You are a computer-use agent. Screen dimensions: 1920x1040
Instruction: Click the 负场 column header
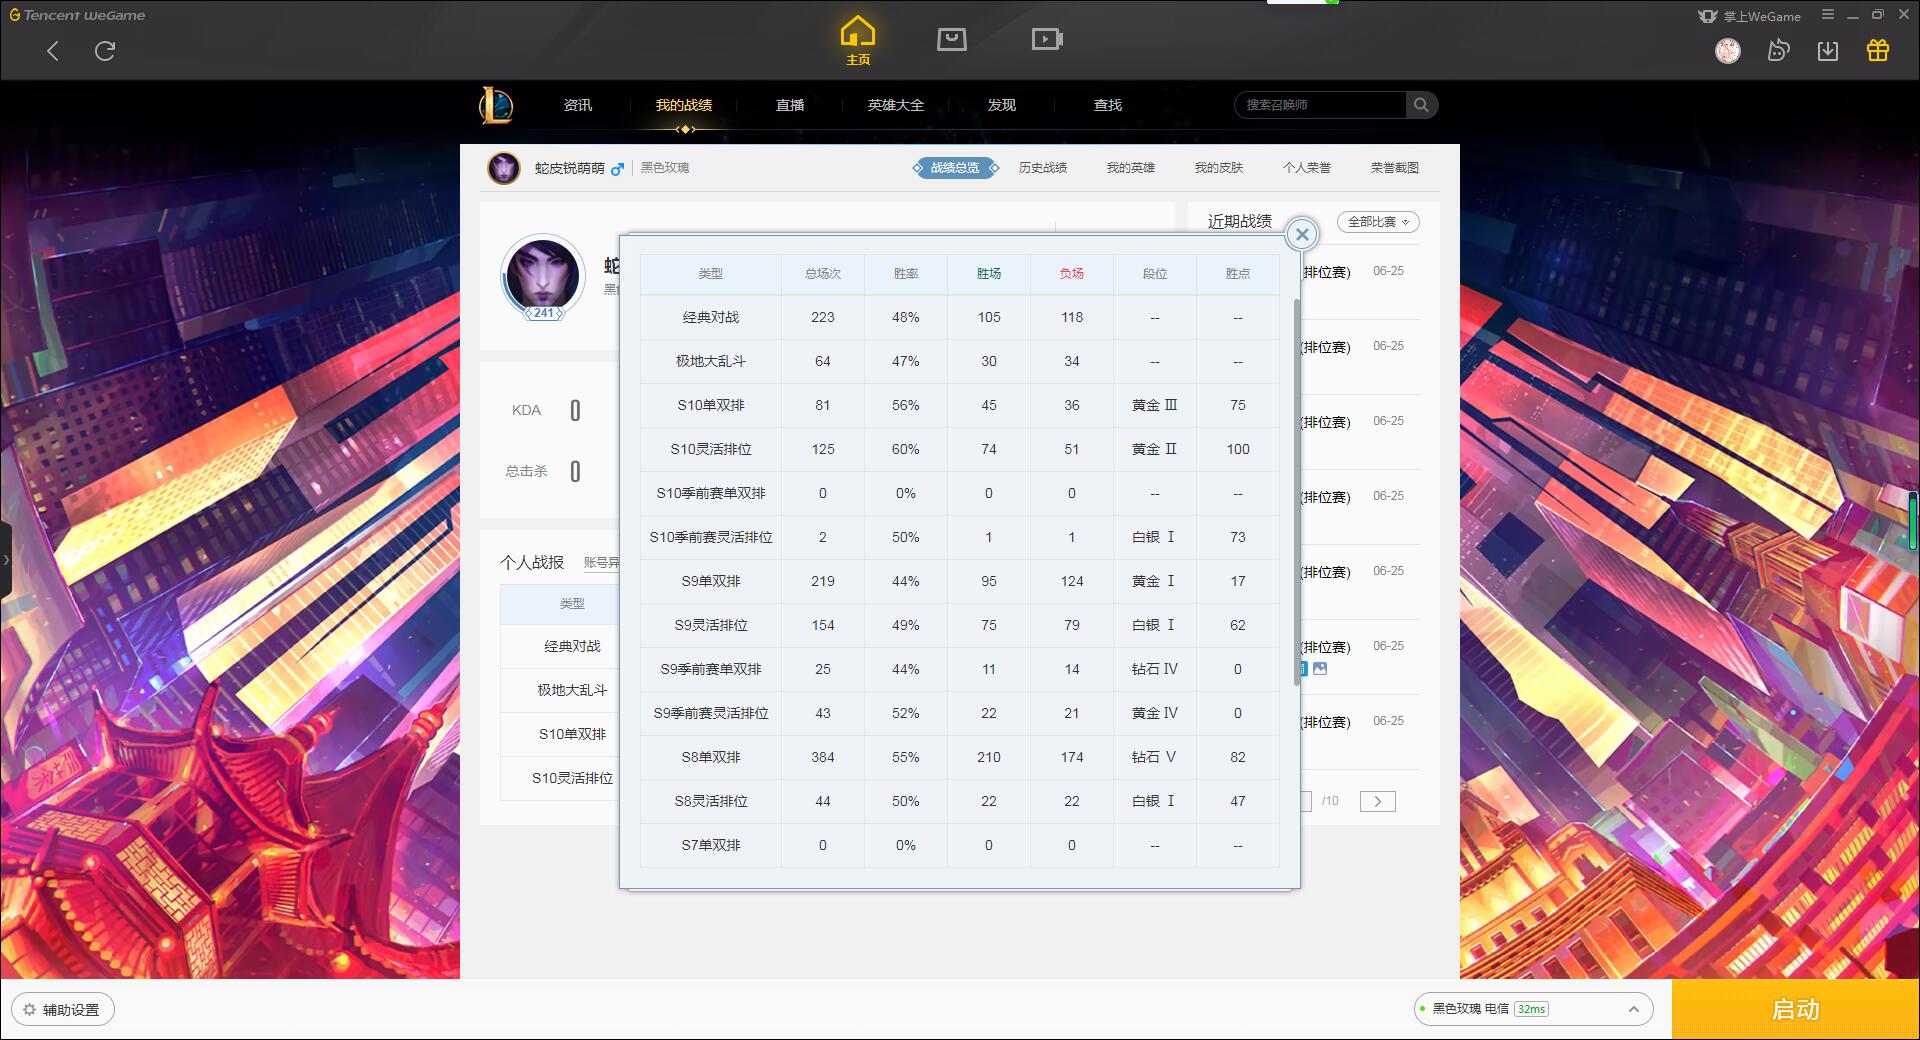[x=1072, y=274]
